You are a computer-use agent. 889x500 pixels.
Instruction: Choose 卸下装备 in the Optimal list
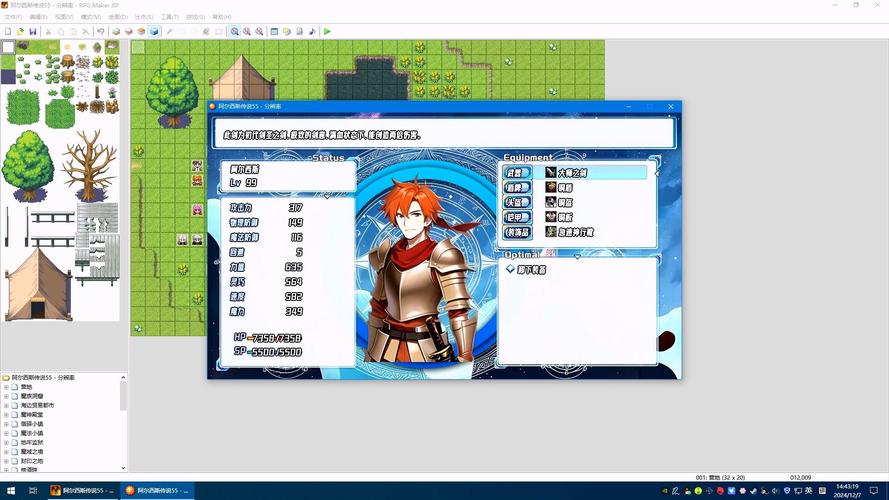point(531,270)
